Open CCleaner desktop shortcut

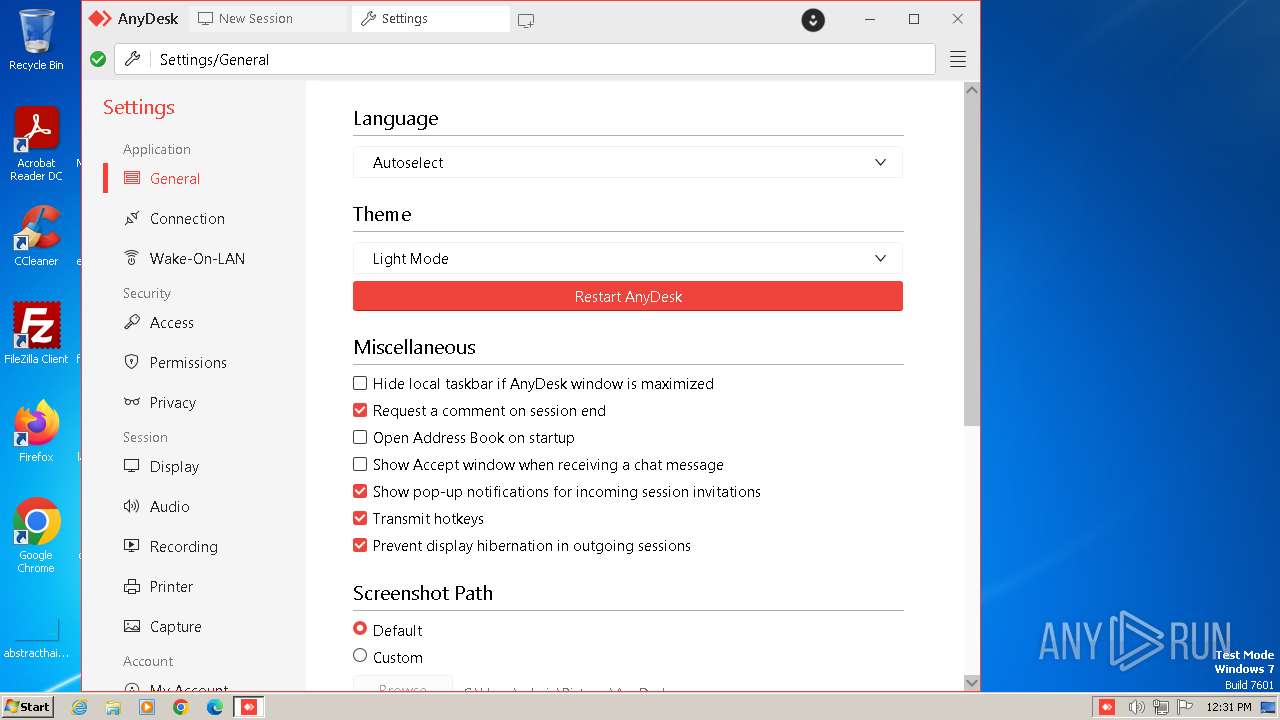[x=36, y=236]
